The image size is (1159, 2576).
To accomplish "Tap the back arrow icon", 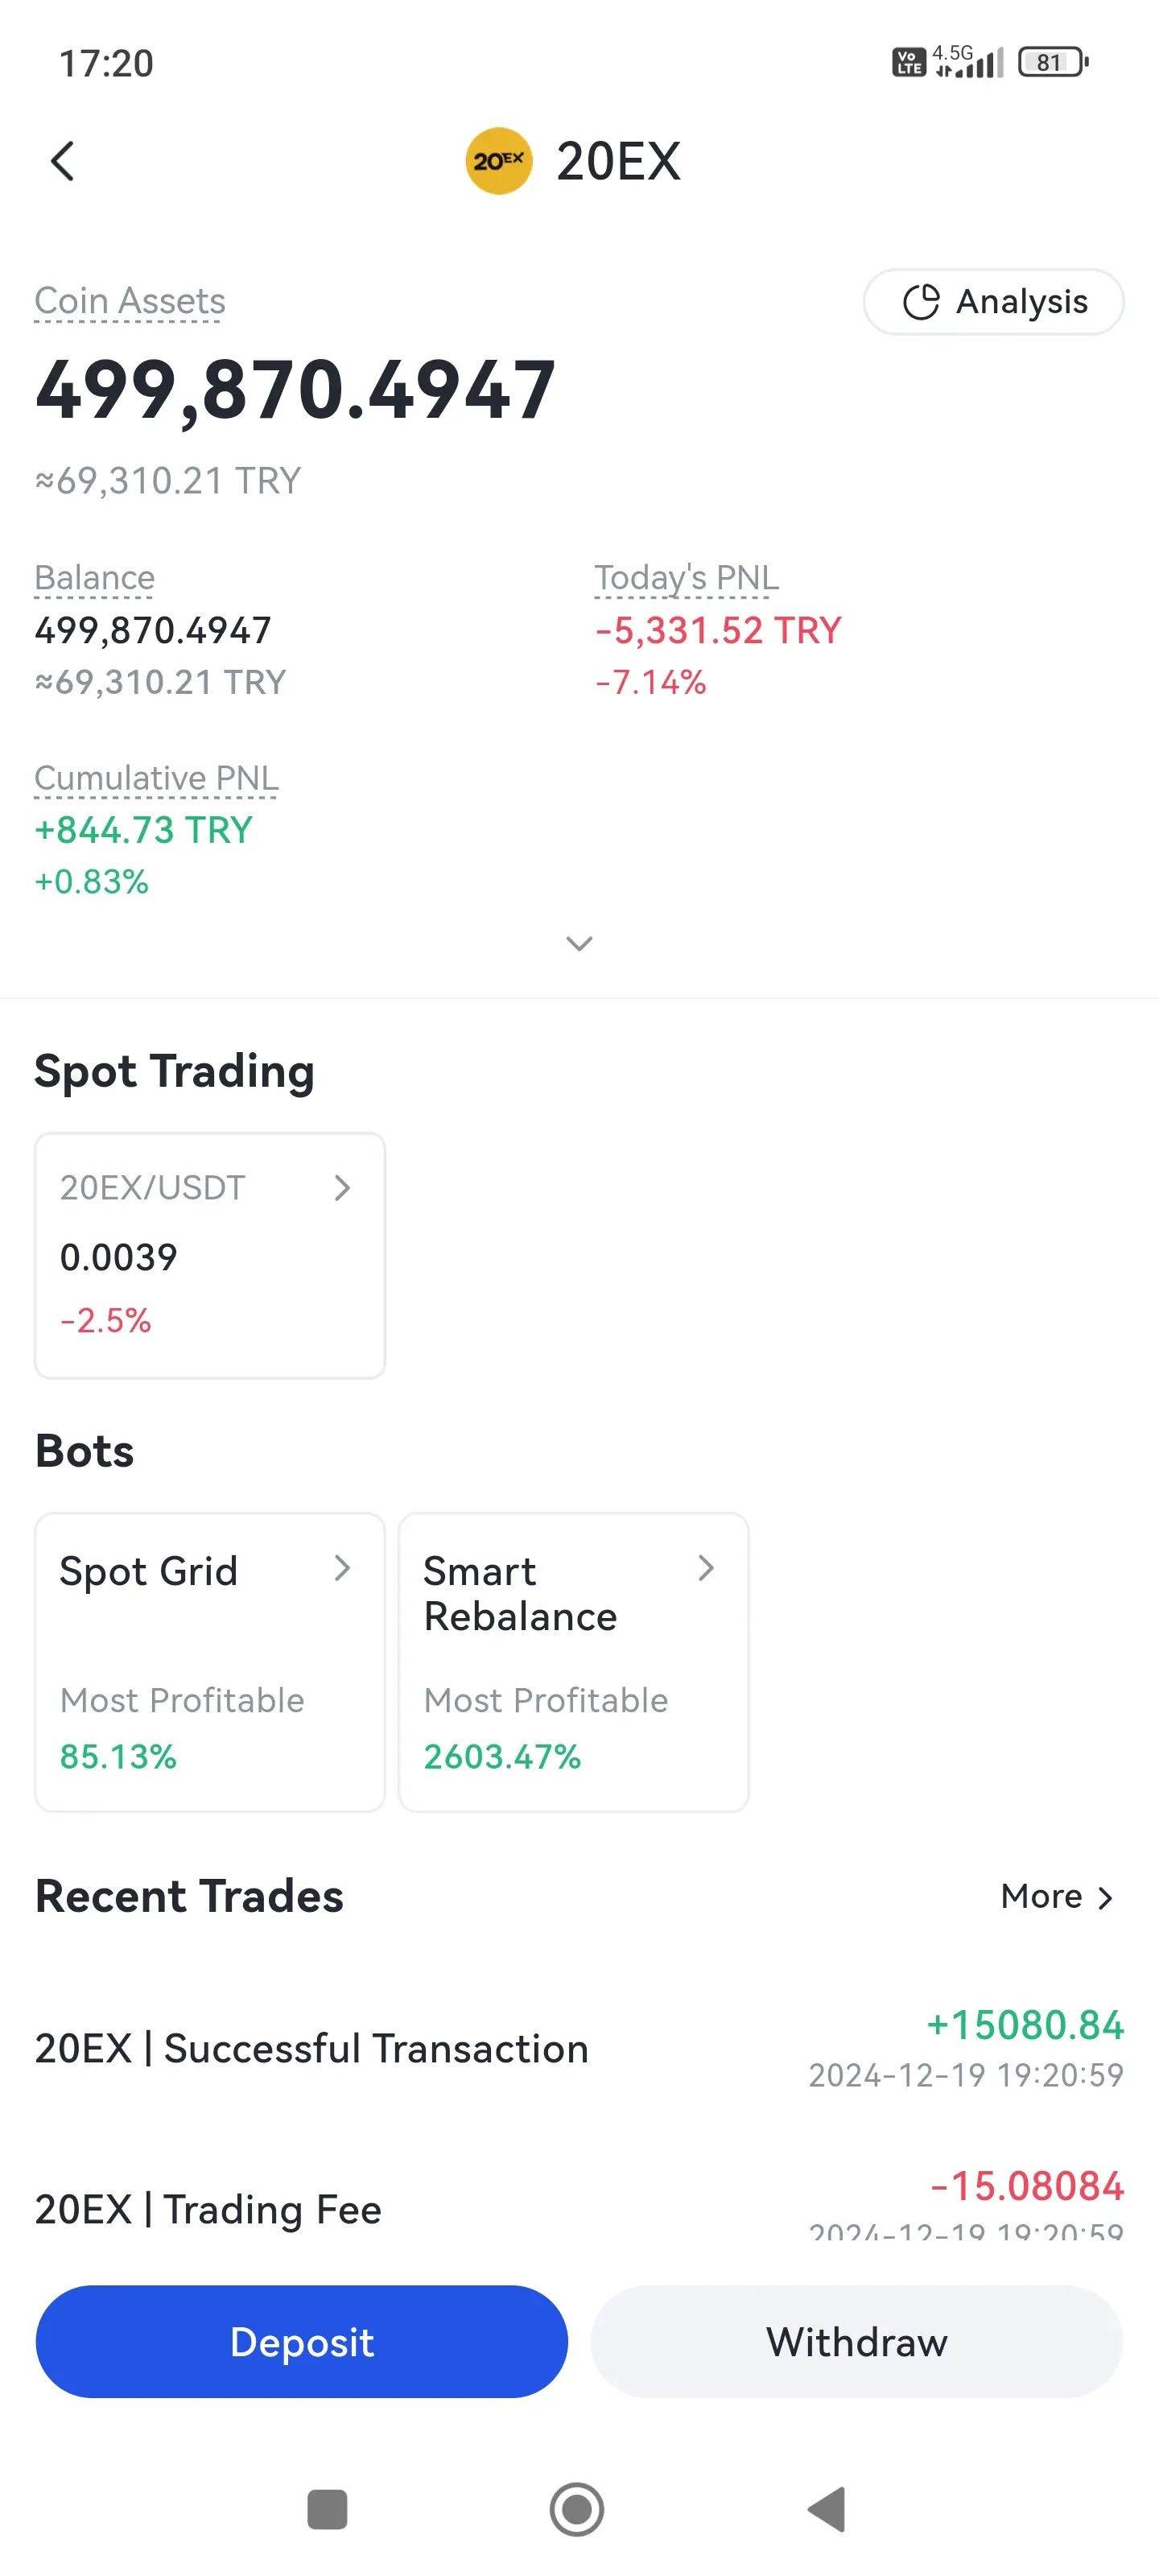I will 62,161.
